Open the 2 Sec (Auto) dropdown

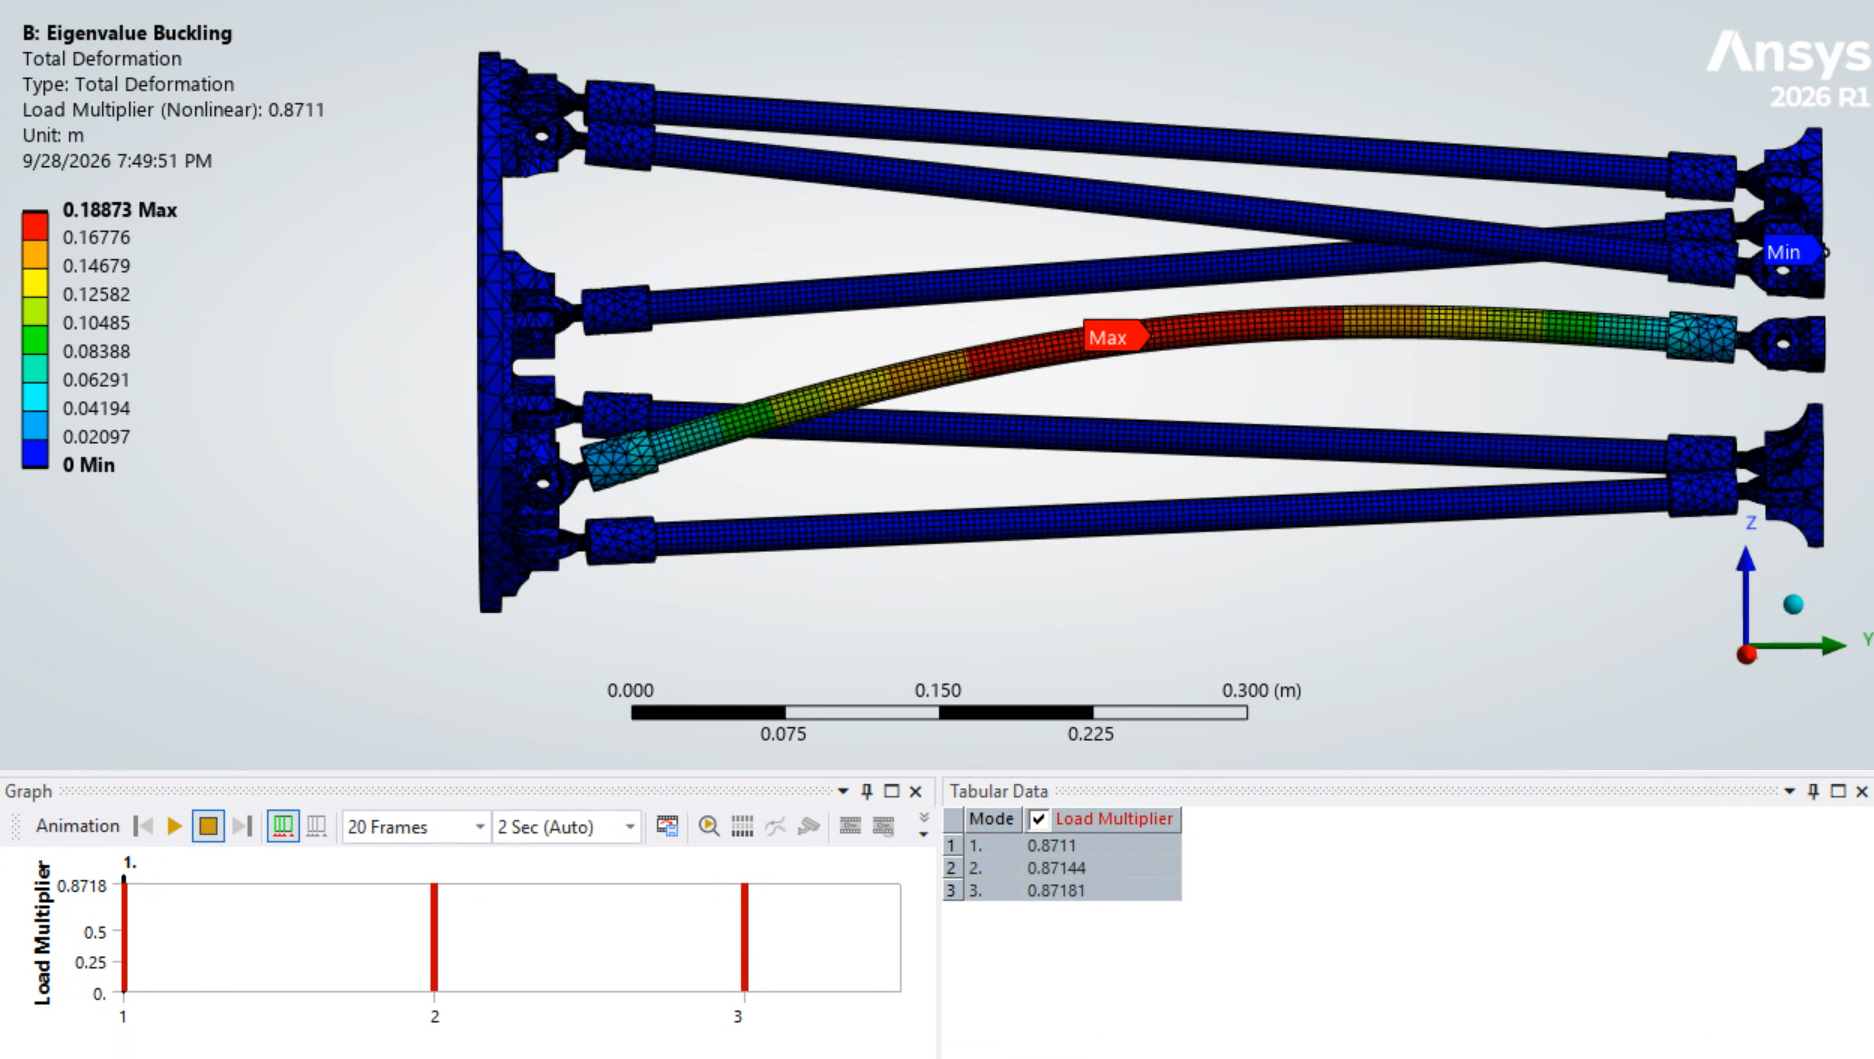coord(566,827)
